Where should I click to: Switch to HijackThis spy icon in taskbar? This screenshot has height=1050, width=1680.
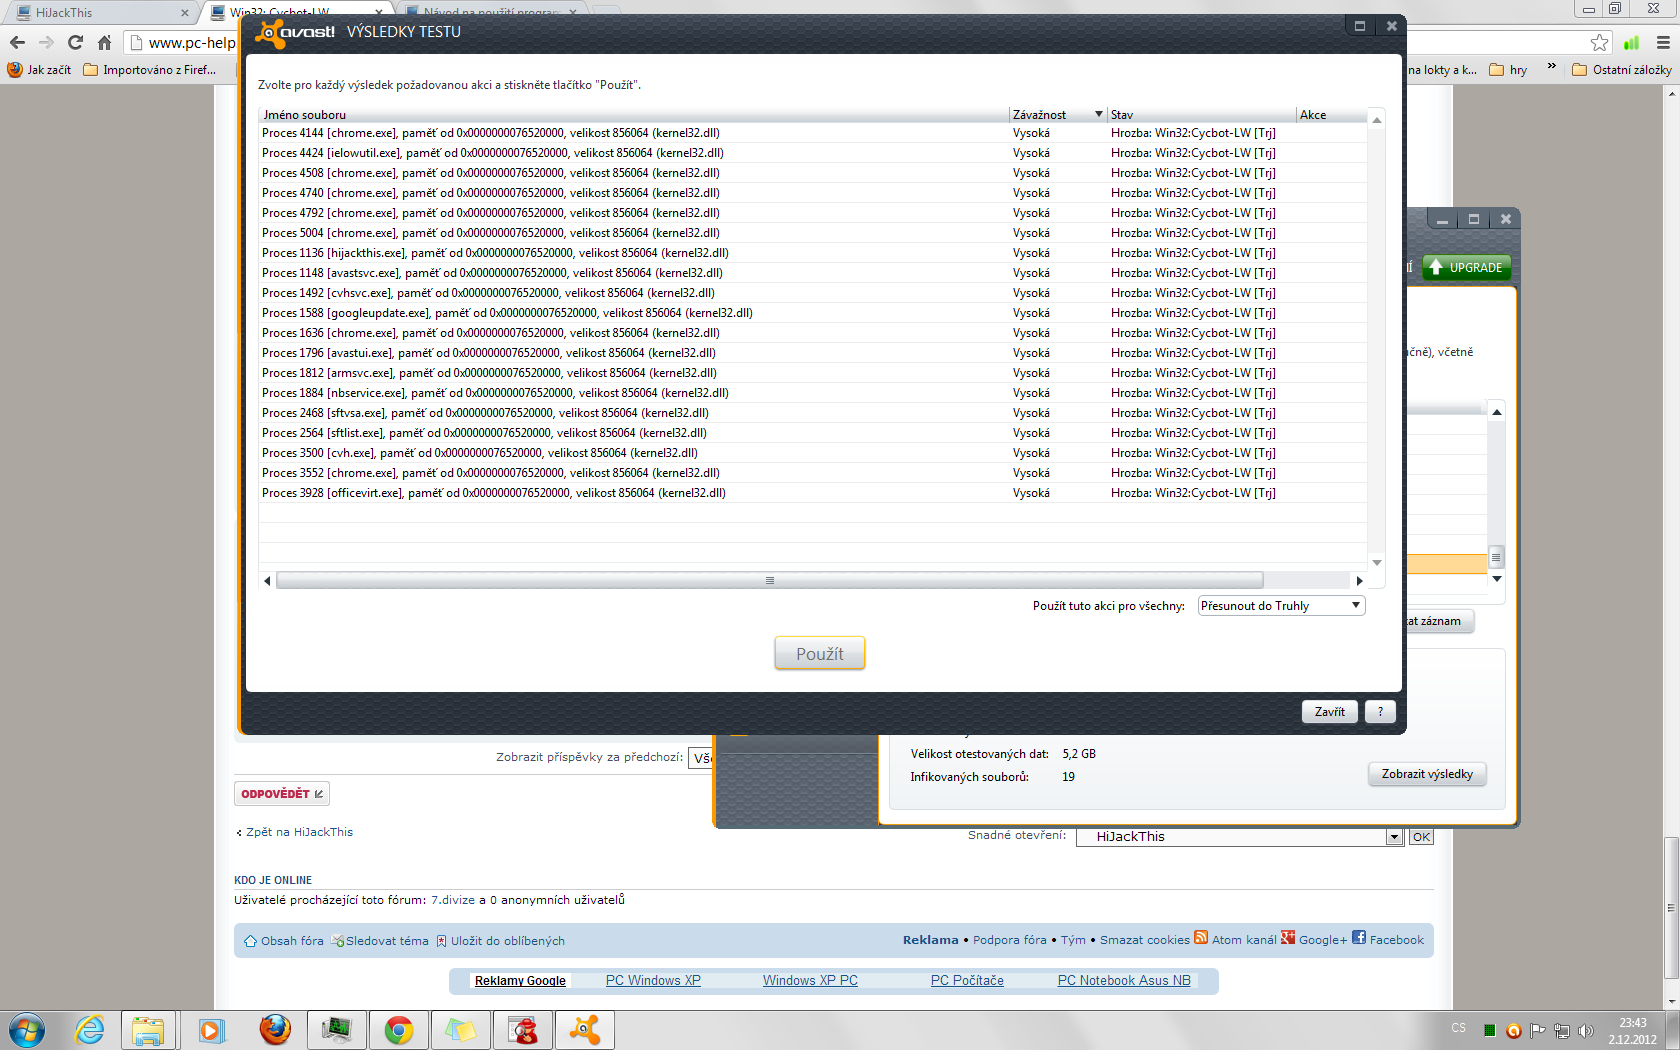[x=523, y=1030]
